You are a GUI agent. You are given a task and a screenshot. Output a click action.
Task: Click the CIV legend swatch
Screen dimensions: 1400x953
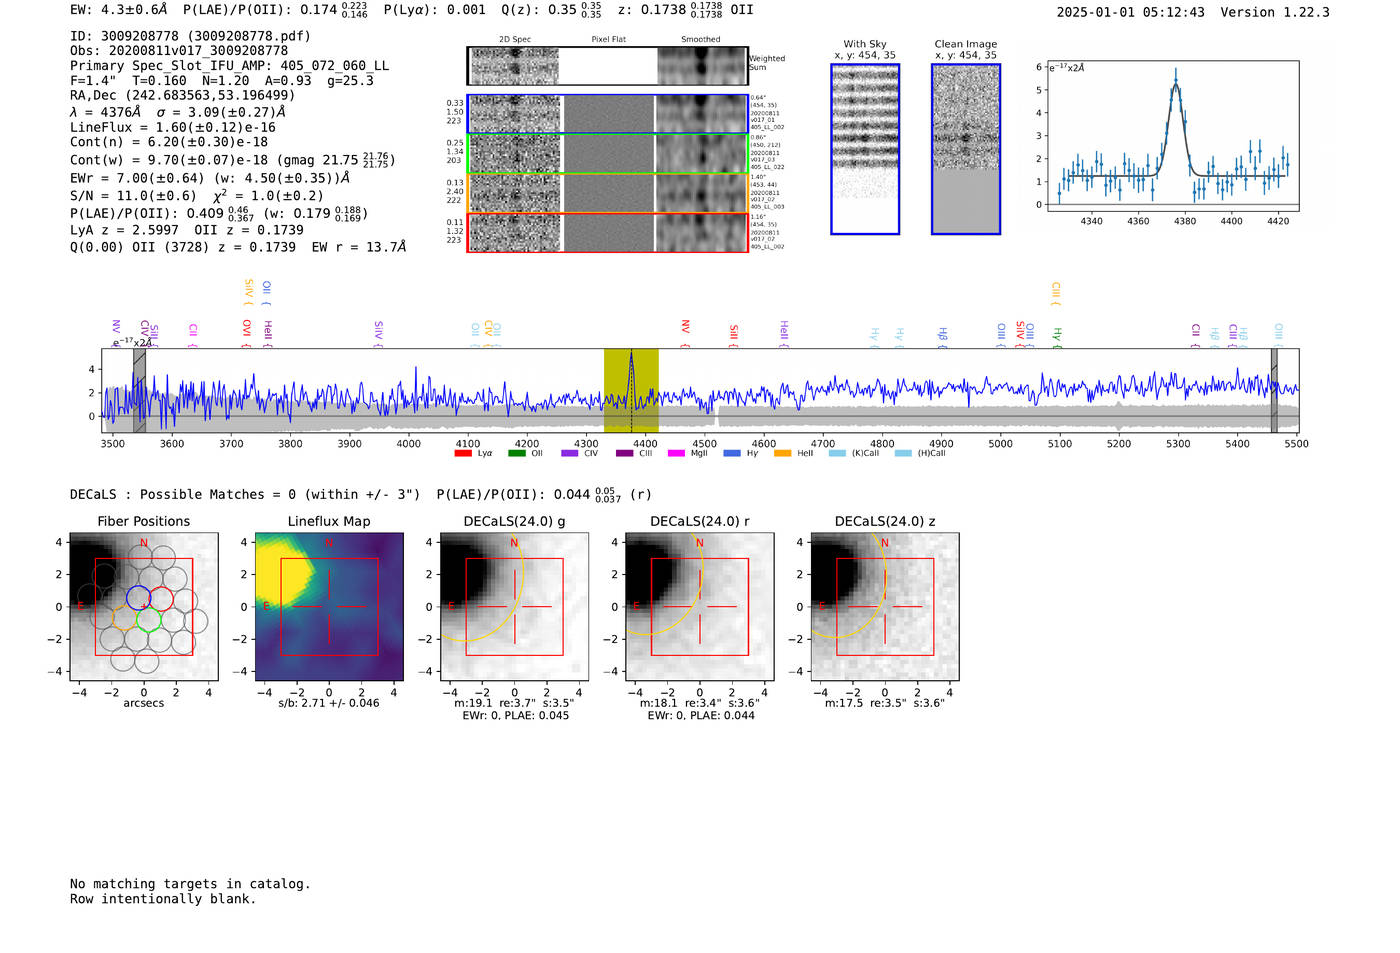570,453
